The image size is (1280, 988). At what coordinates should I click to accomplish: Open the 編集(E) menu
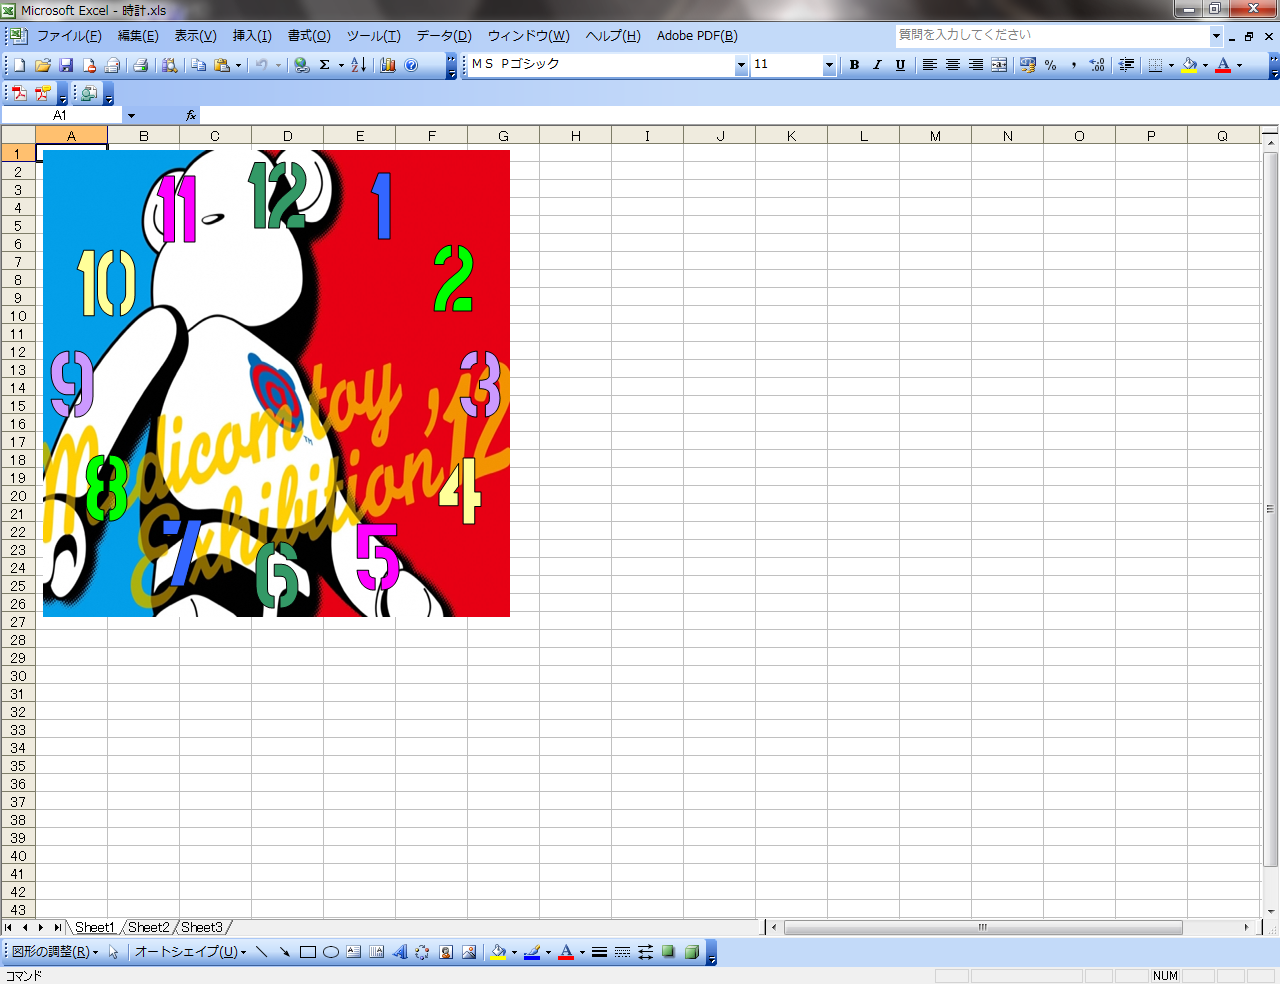[x=138, y=36]
